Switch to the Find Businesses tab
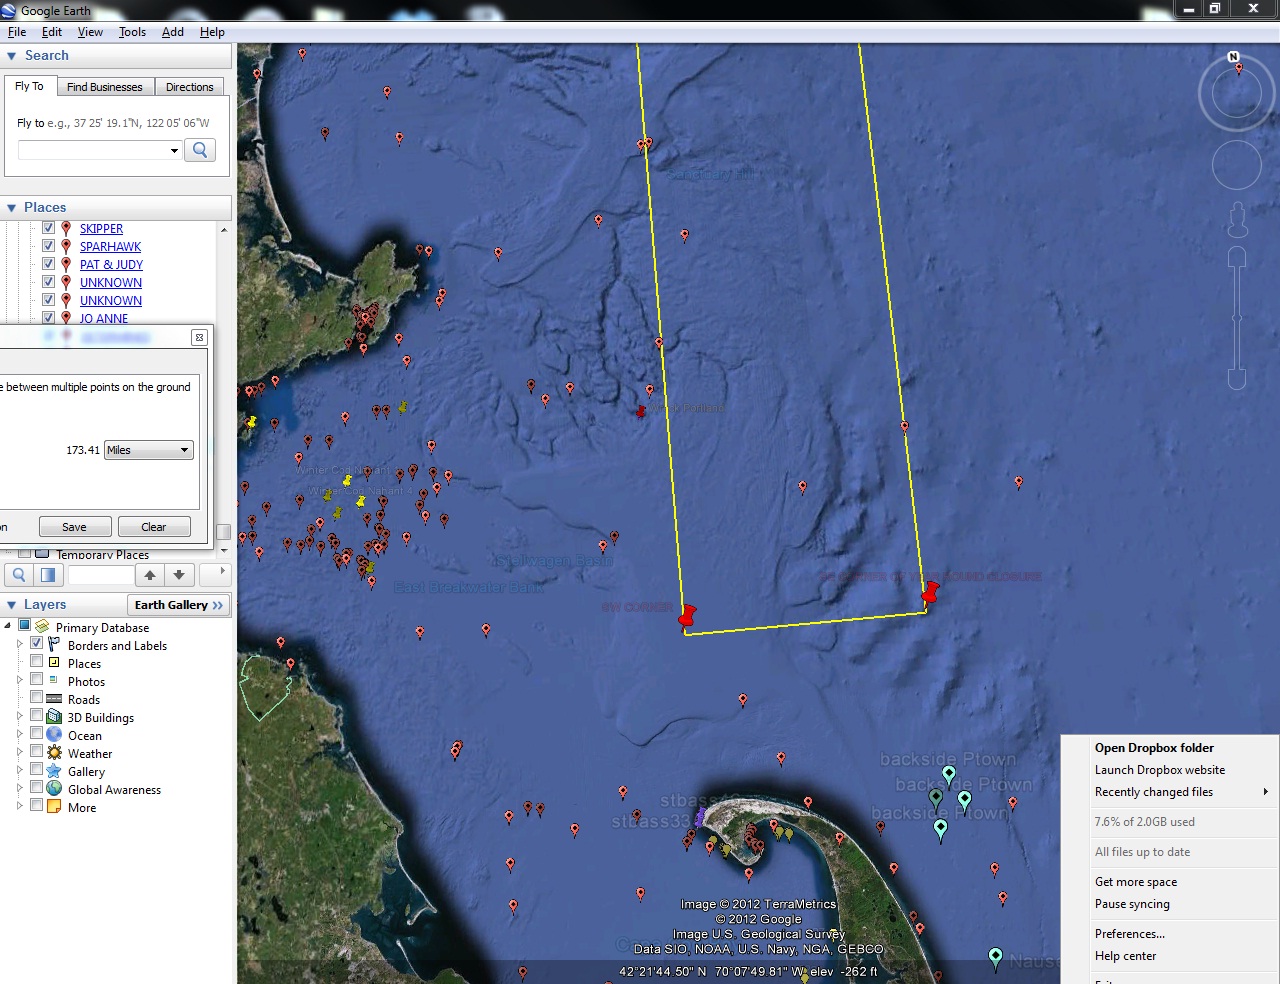The image size is (1280, 984). tap(105, 87)
